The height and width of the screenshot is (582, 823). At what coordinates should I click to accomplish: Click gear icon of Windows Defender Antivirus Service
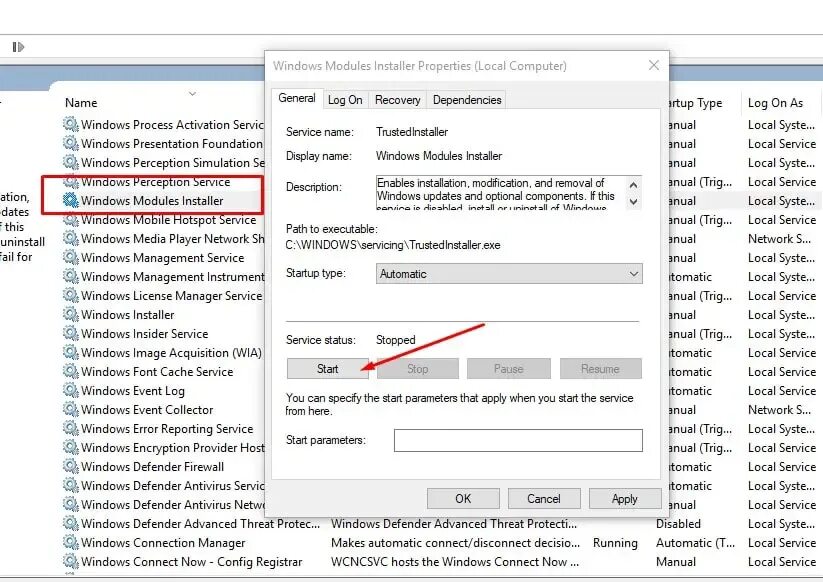[70, 485]
